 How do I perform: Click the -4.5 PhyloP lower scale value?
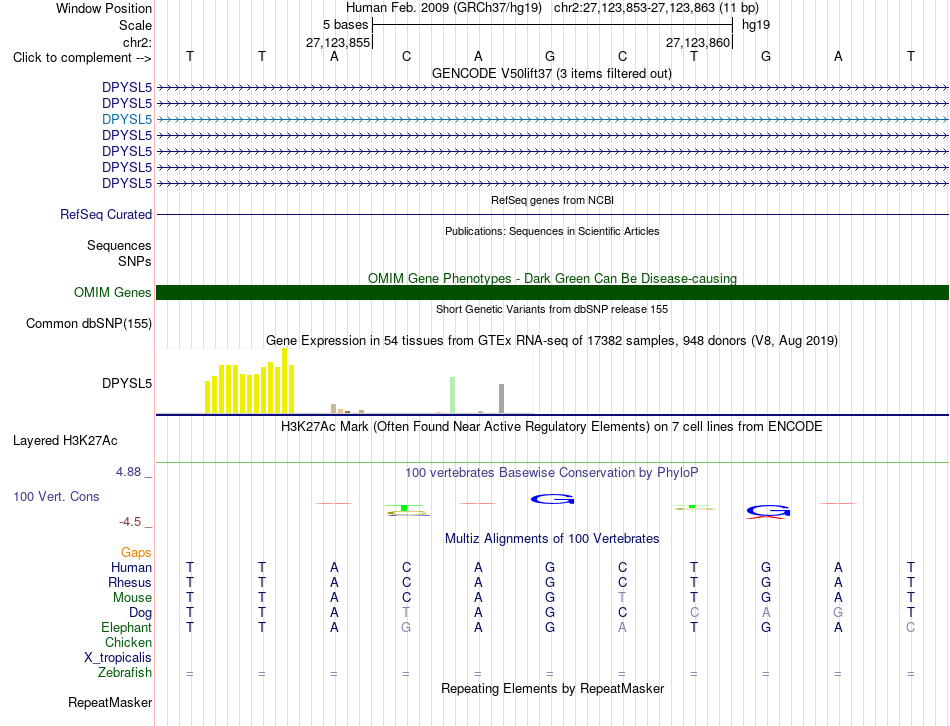coord(130,522)
